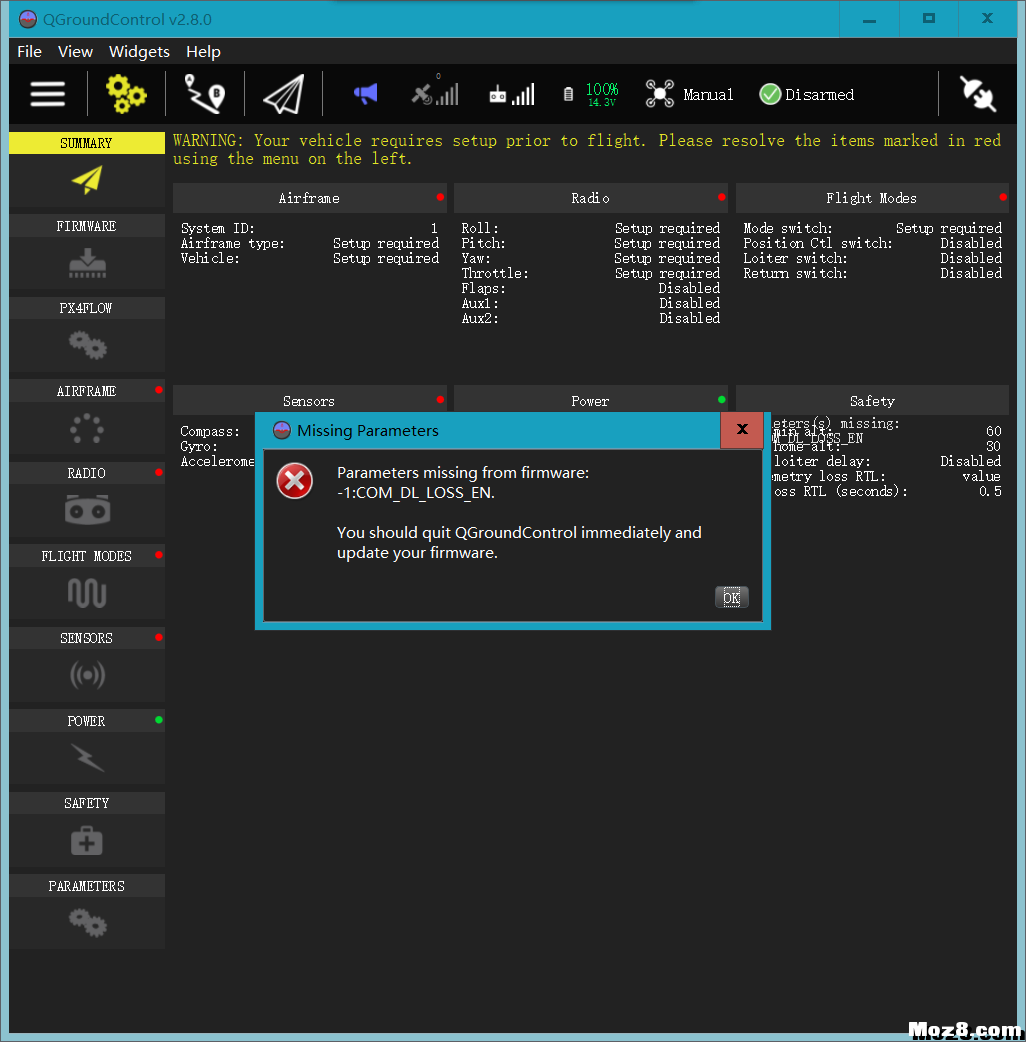
Task: Click the radio controller icon
Action: [x=87, y=510]
